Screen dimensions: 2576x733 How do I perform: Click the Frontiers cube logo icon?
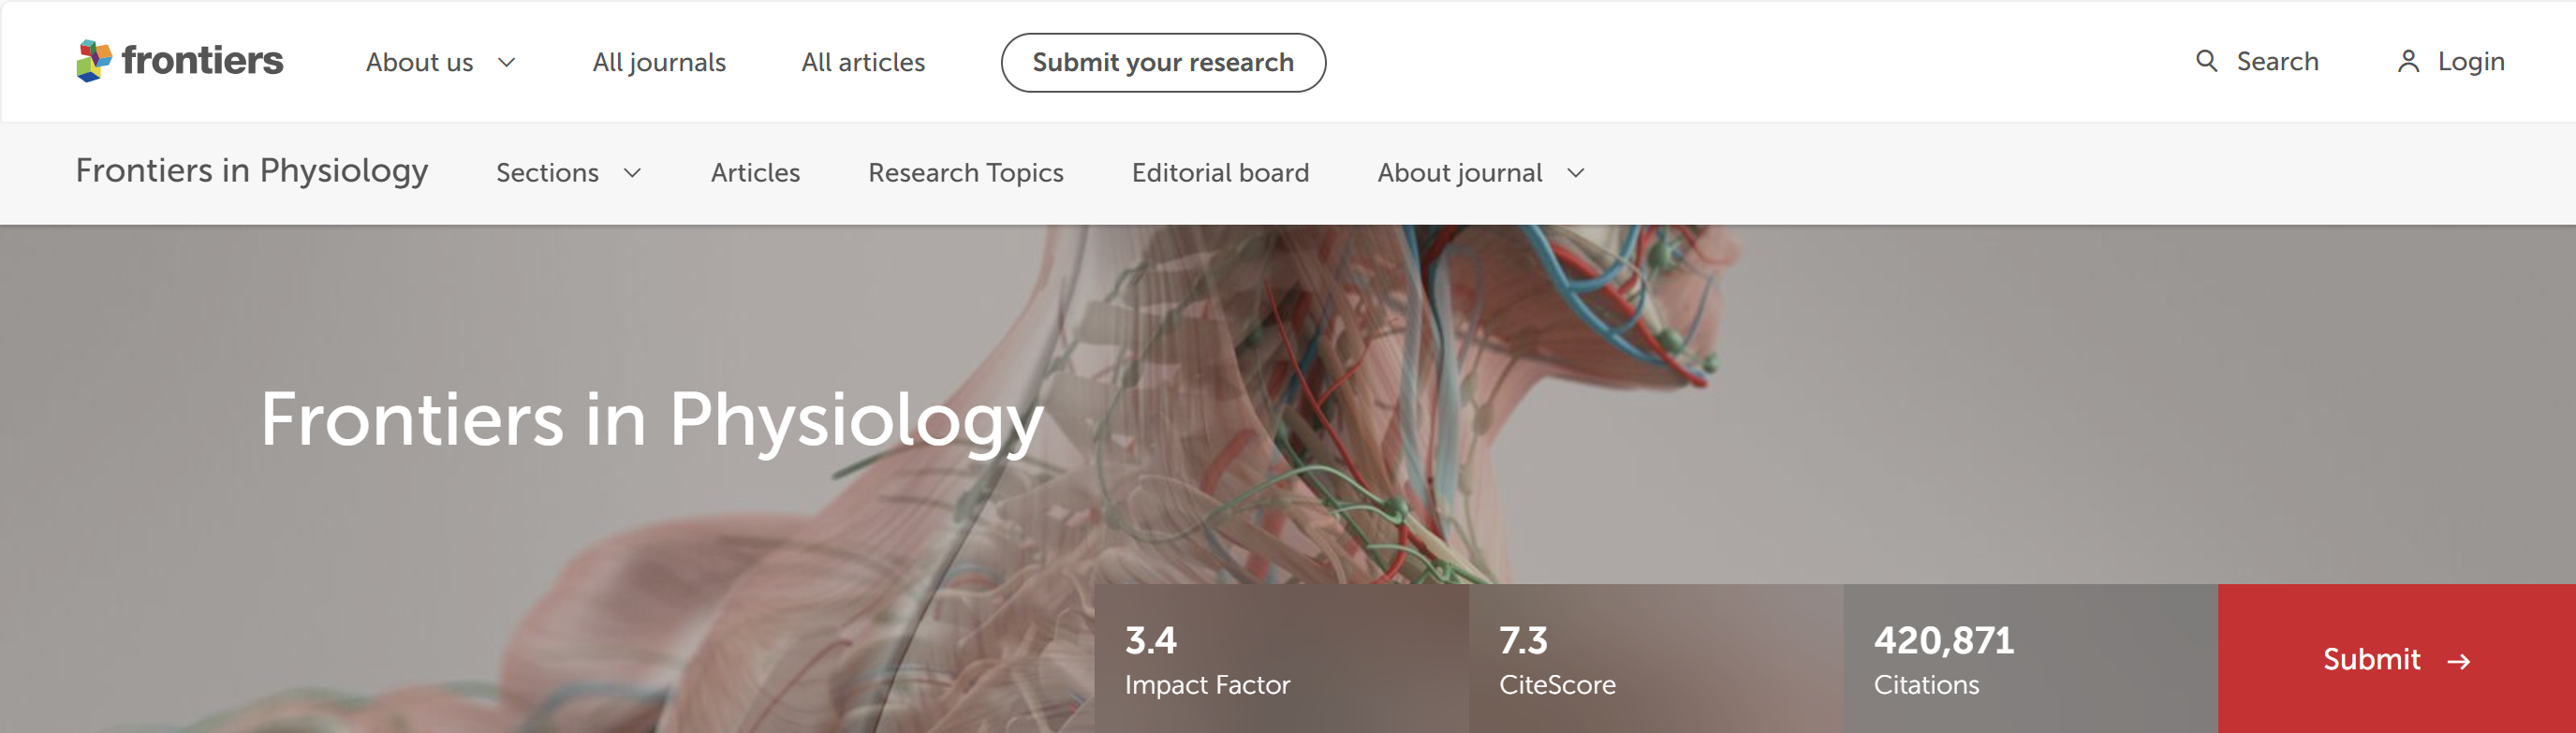point(94,61)
